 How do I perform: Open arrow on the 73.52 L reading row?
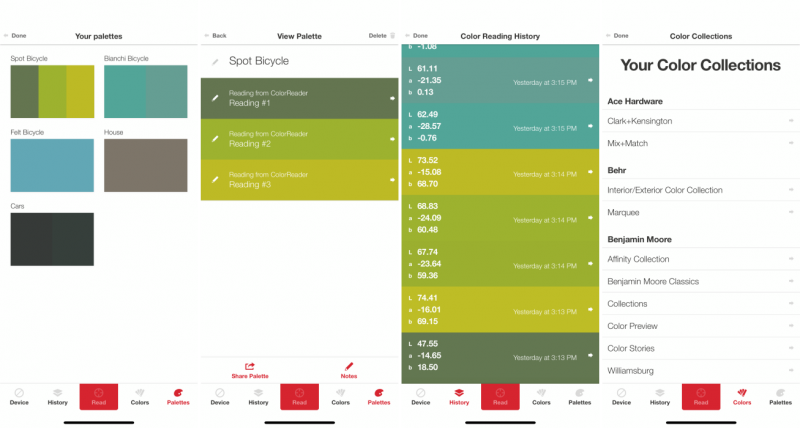[590, 172]
